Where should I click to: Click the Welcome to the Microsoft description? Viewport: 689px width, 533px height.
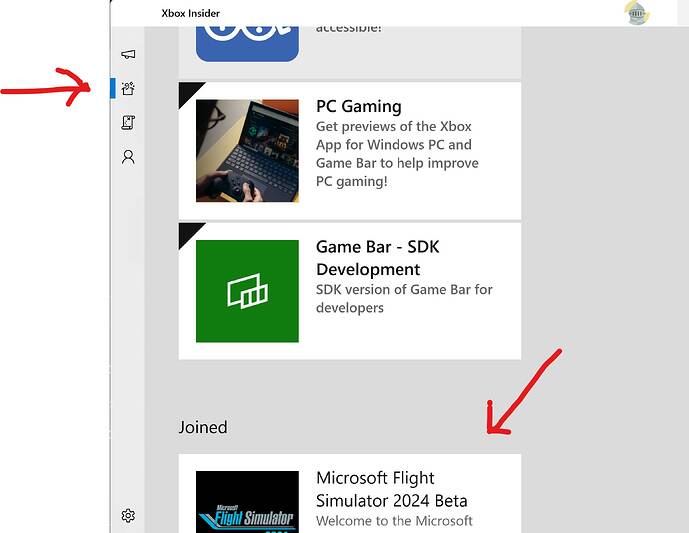tap(394, 521)
